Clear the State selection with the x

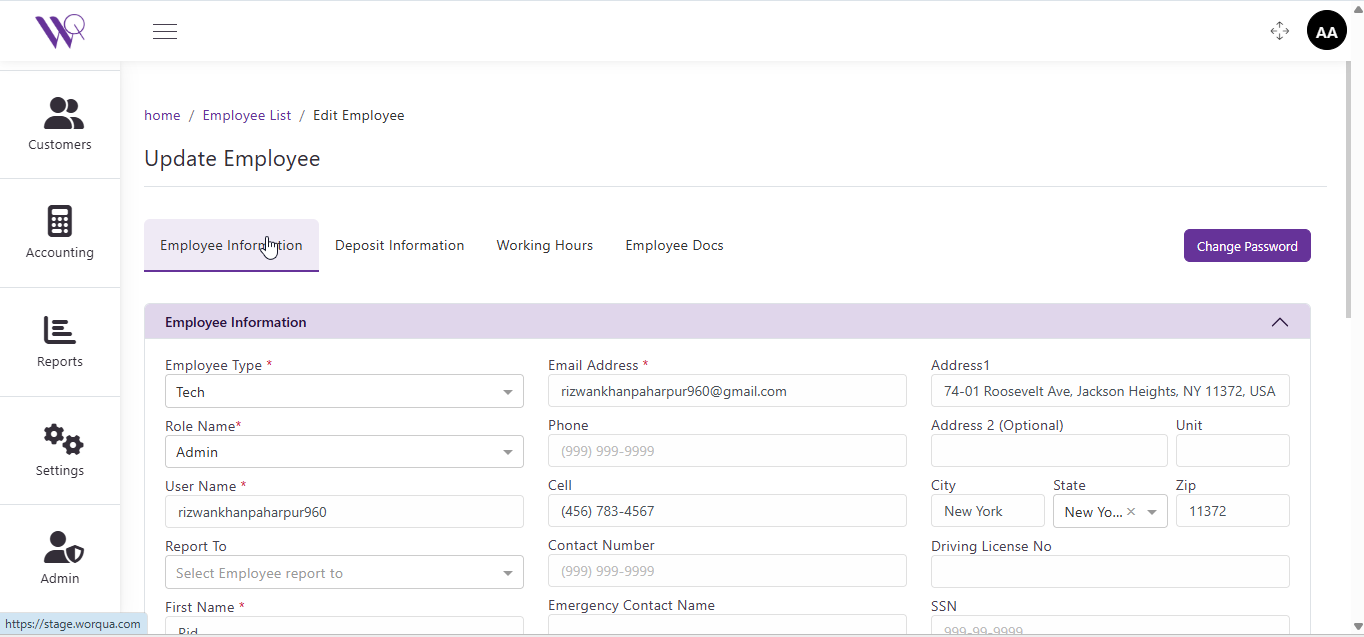coord(1131,512)
